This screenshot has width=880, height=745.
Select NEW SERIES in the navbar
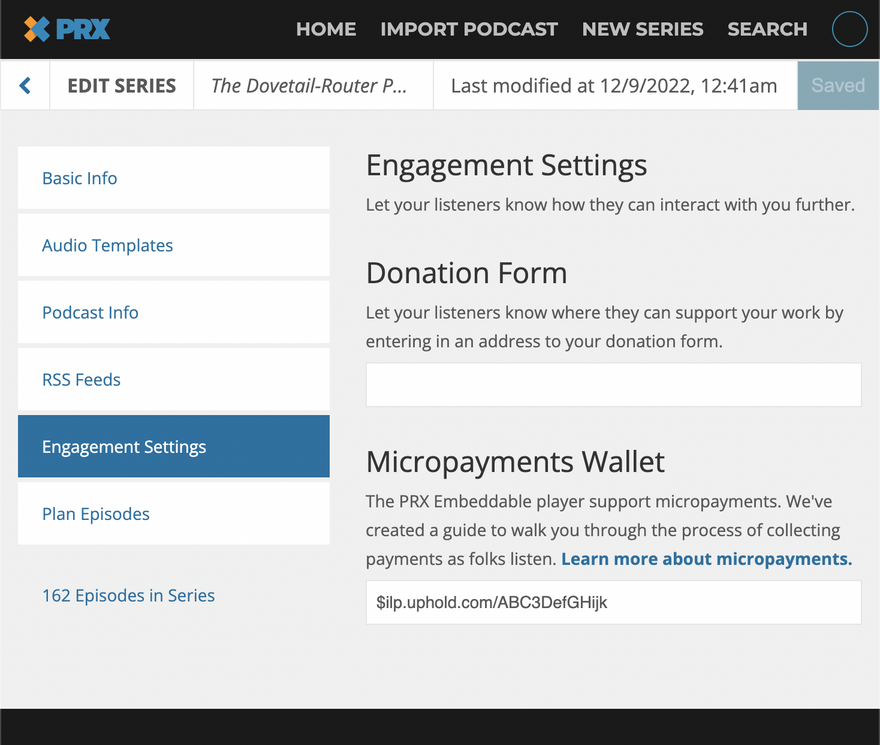(642, 29)
